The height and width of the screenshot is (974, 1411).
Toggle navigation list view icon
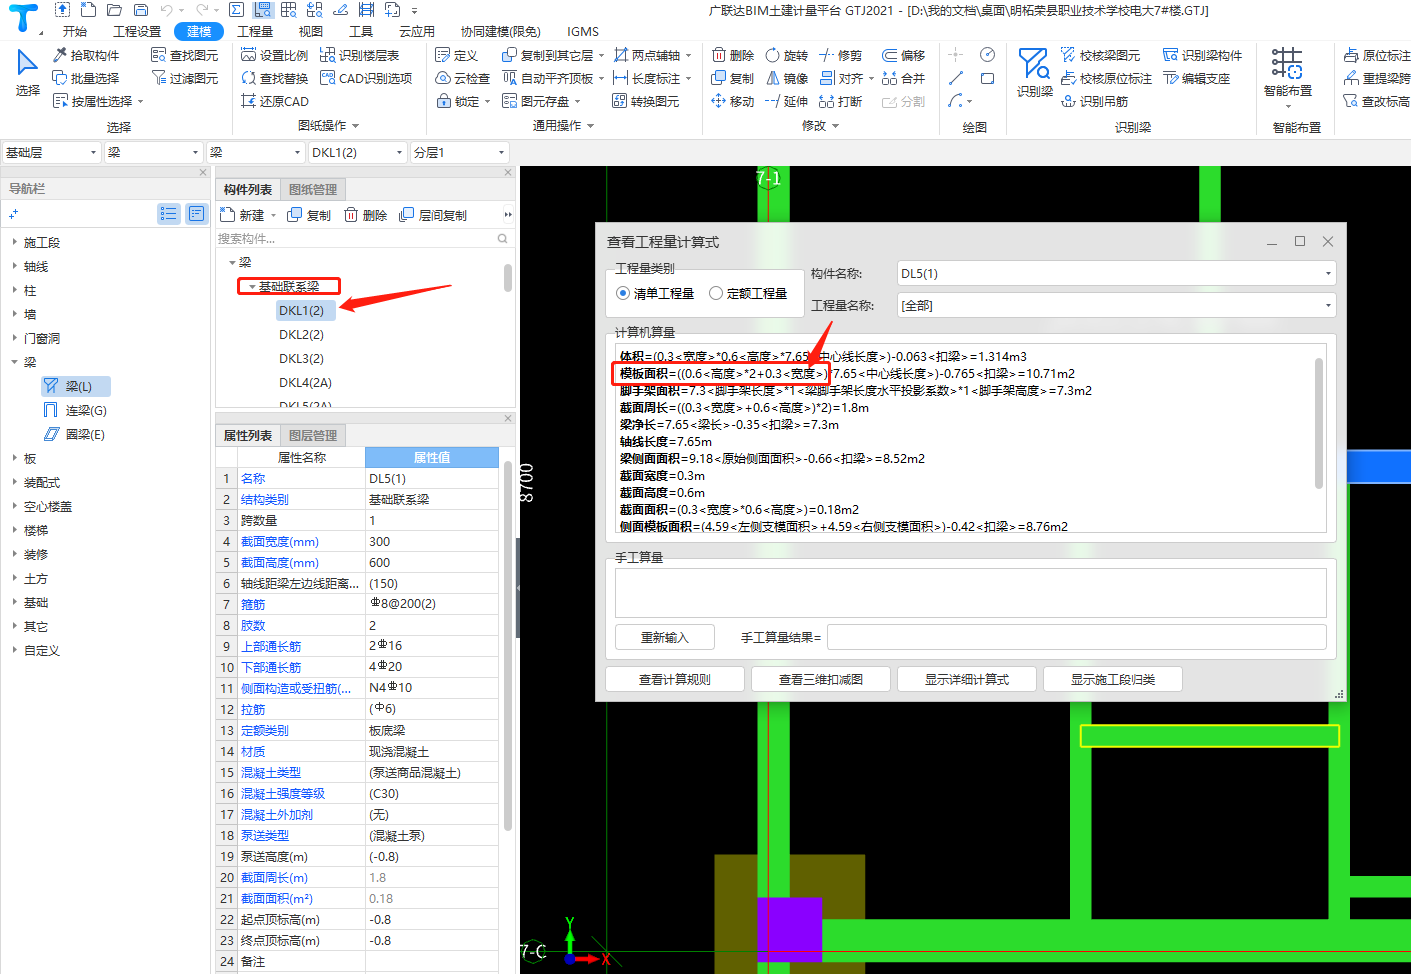pos(169,213)
